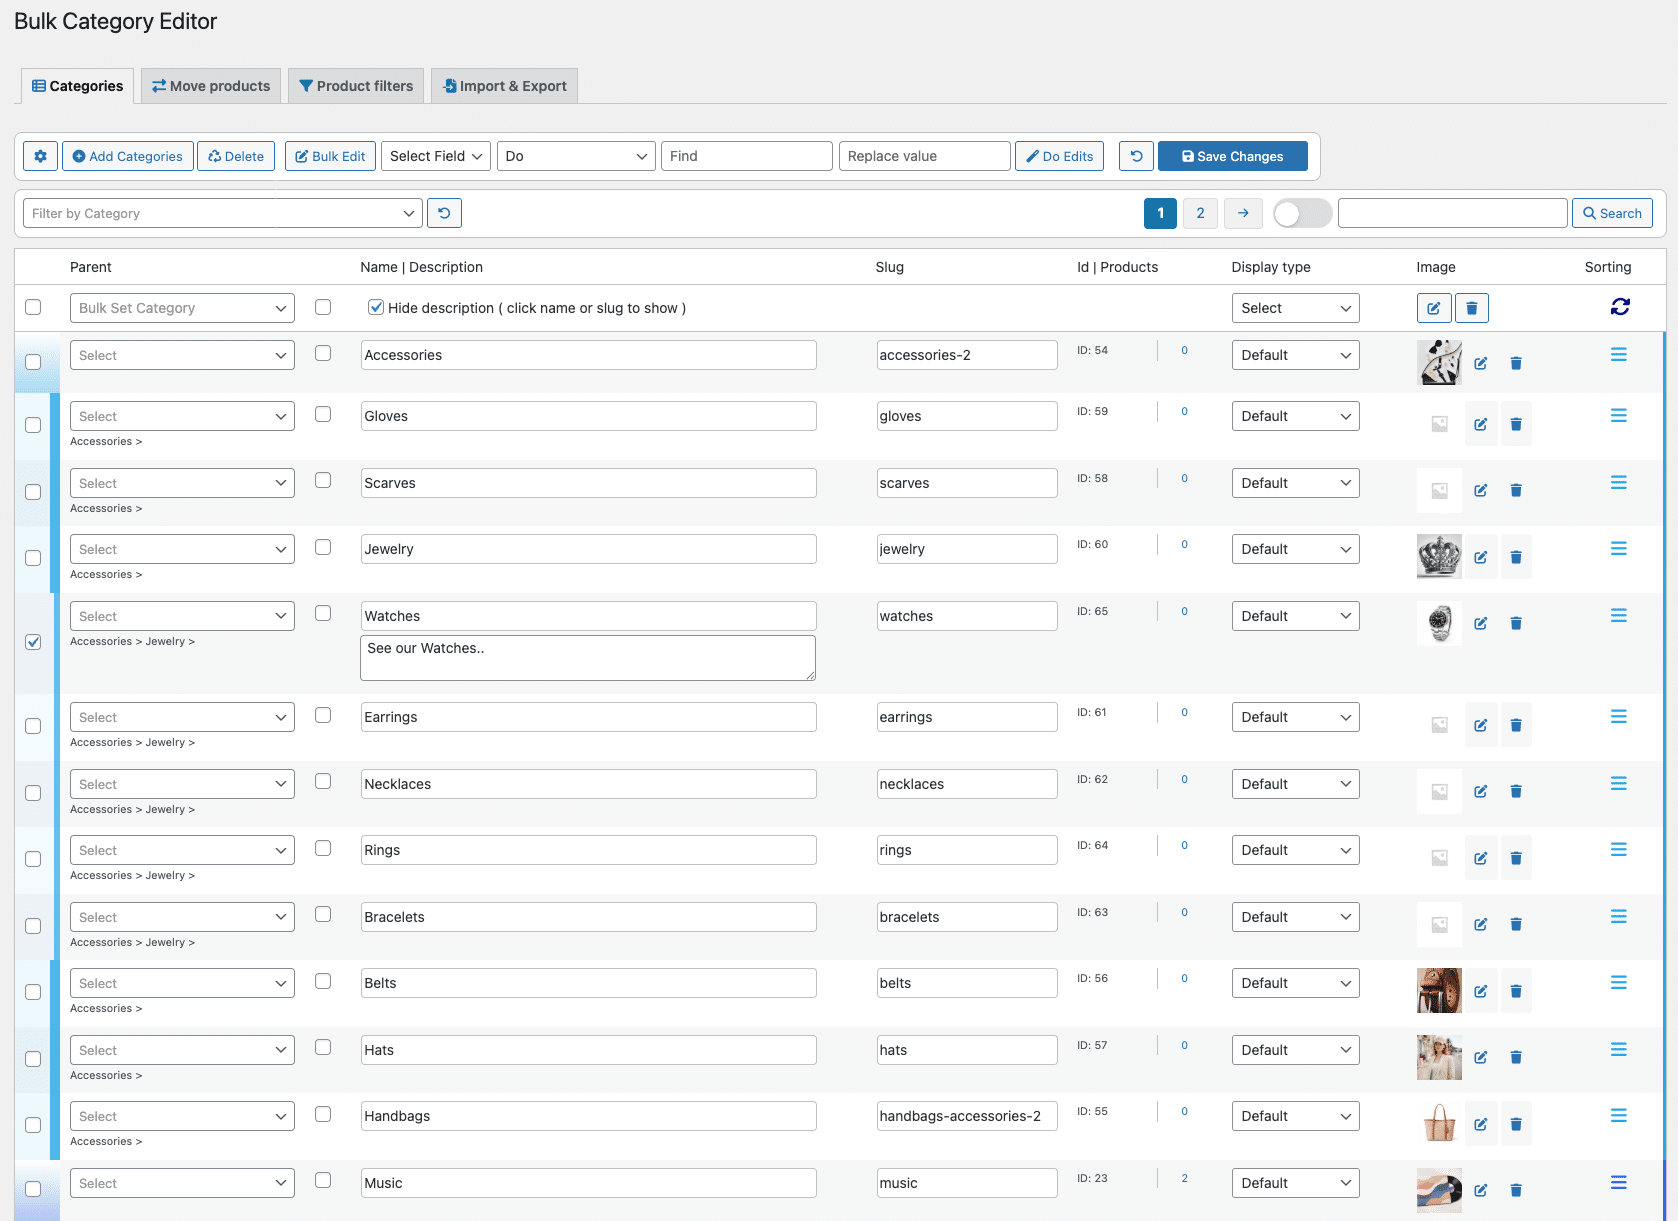Reset the Filter by Category selection

coord(444,213)
